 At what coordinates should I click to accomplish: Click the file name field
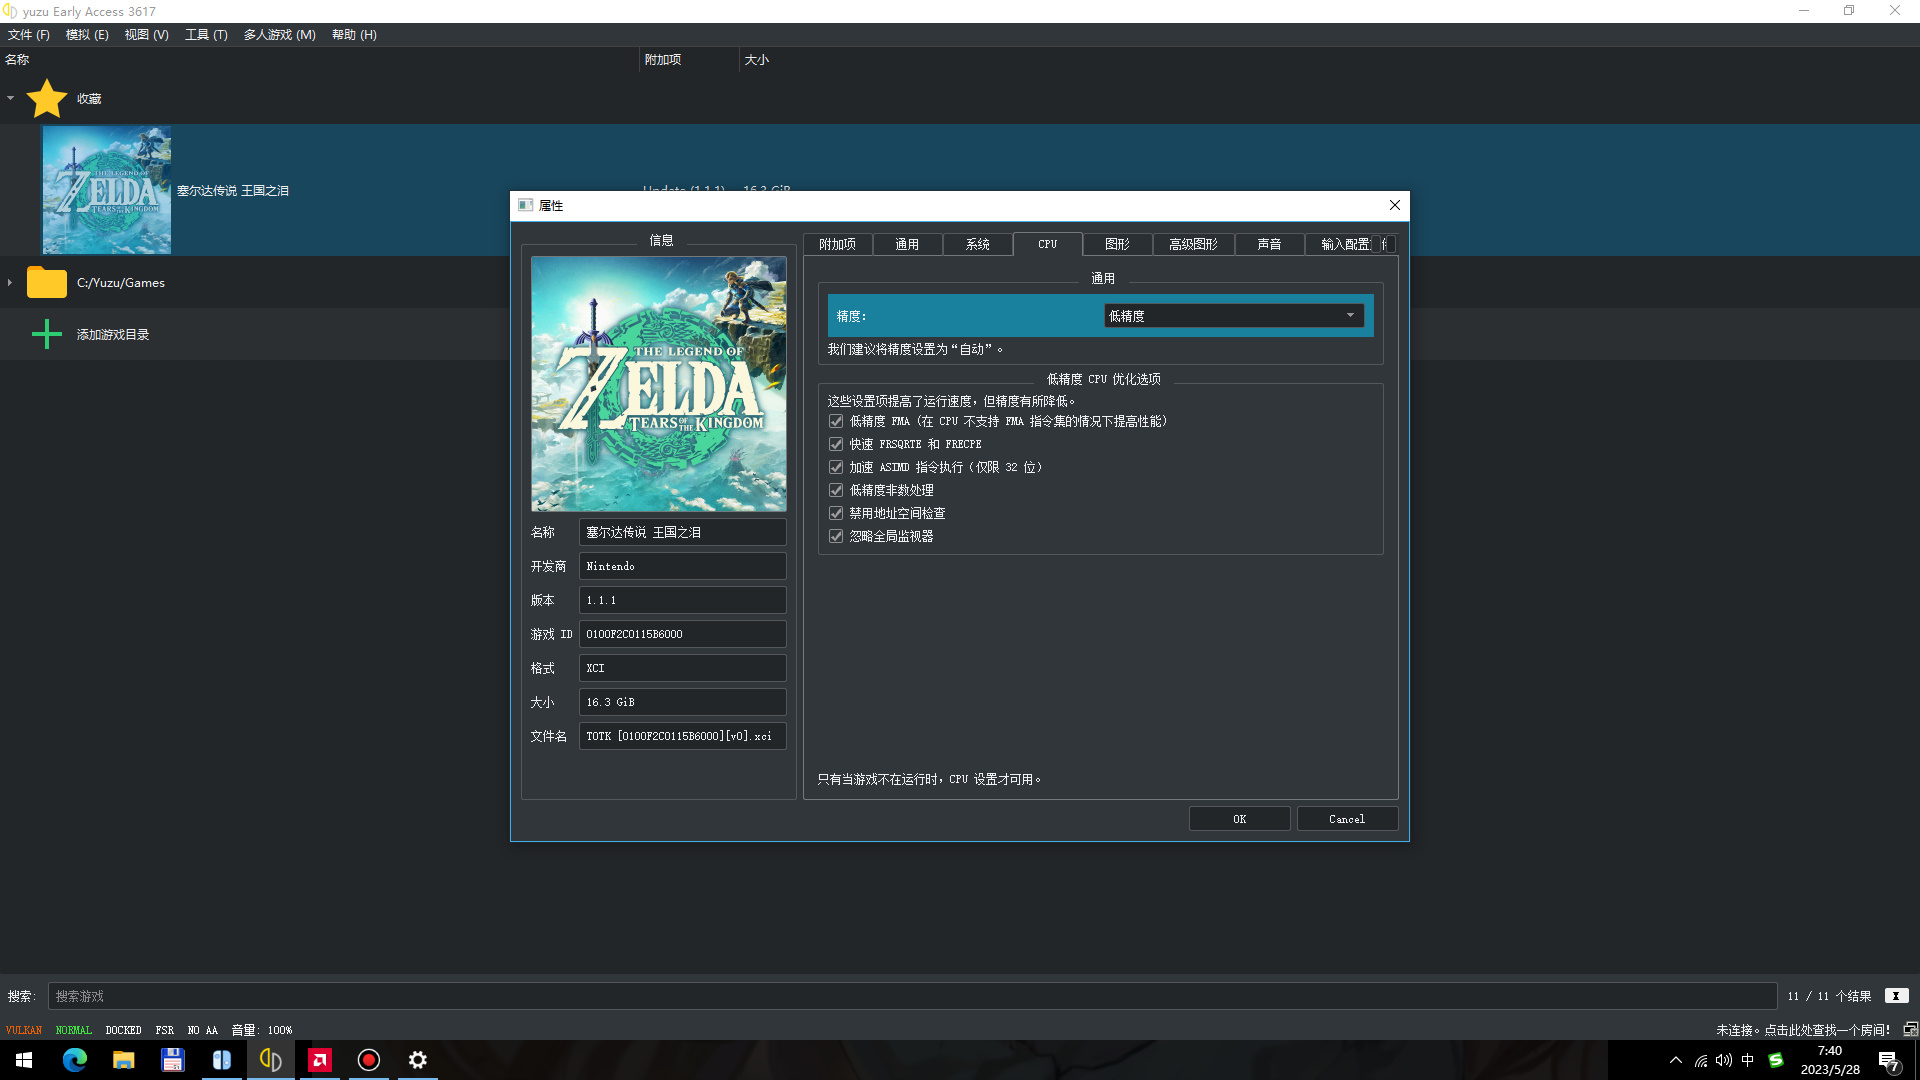click(682, 736)
